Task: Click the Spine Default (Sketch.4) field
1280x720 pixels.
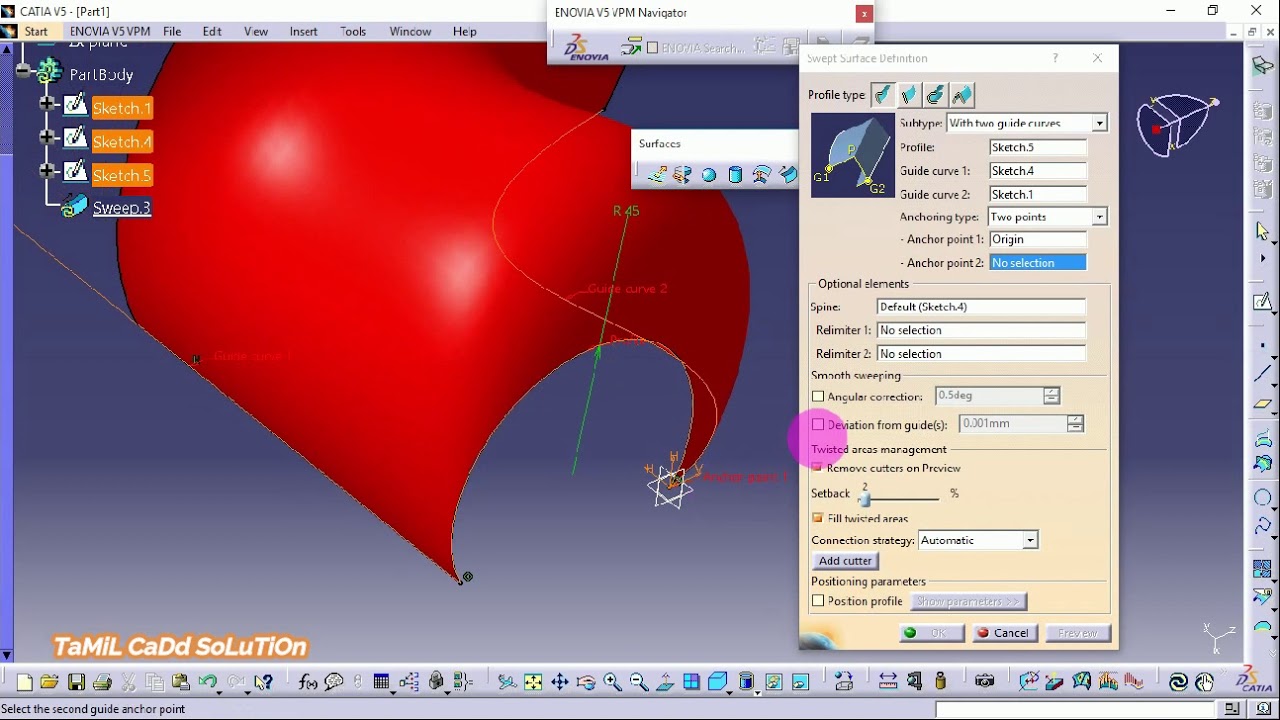Action: 981,307
